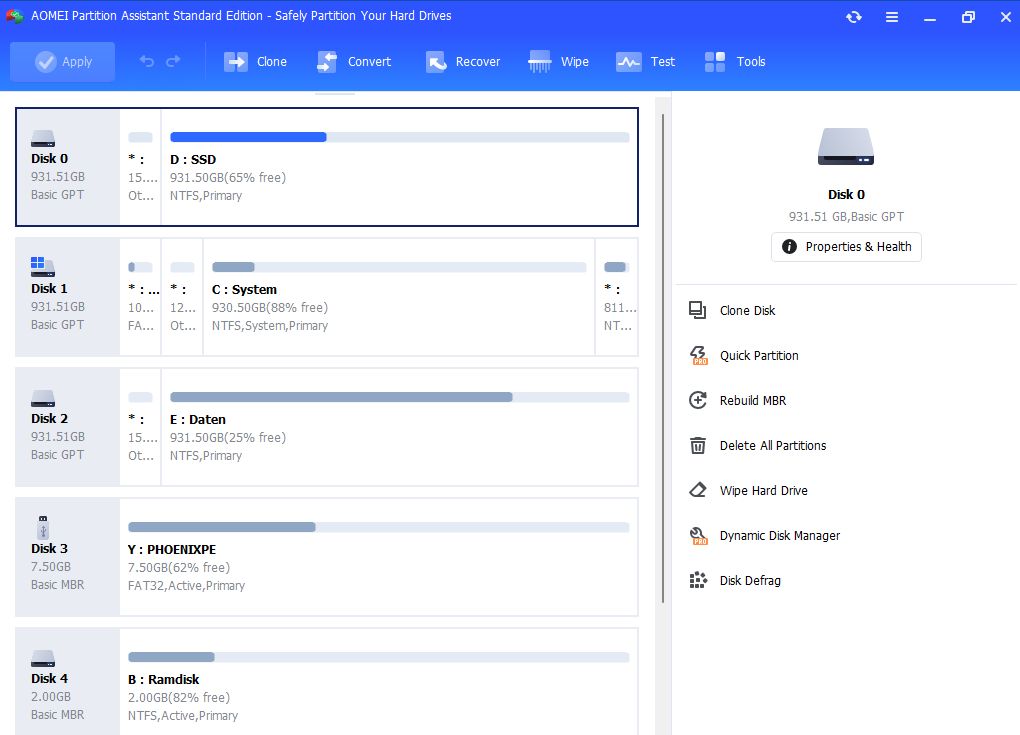The image size is (1020, 735).
Task: Click the Undo arrow icon
Action: [x=147, y=62]
